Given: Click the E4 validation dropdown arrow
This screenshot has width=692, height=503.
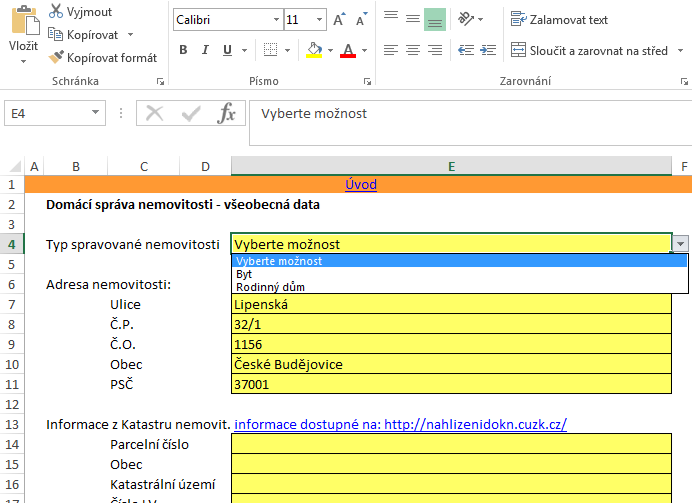Looking at the screenshot, I should pyautogui.click(x=681, y=244).
